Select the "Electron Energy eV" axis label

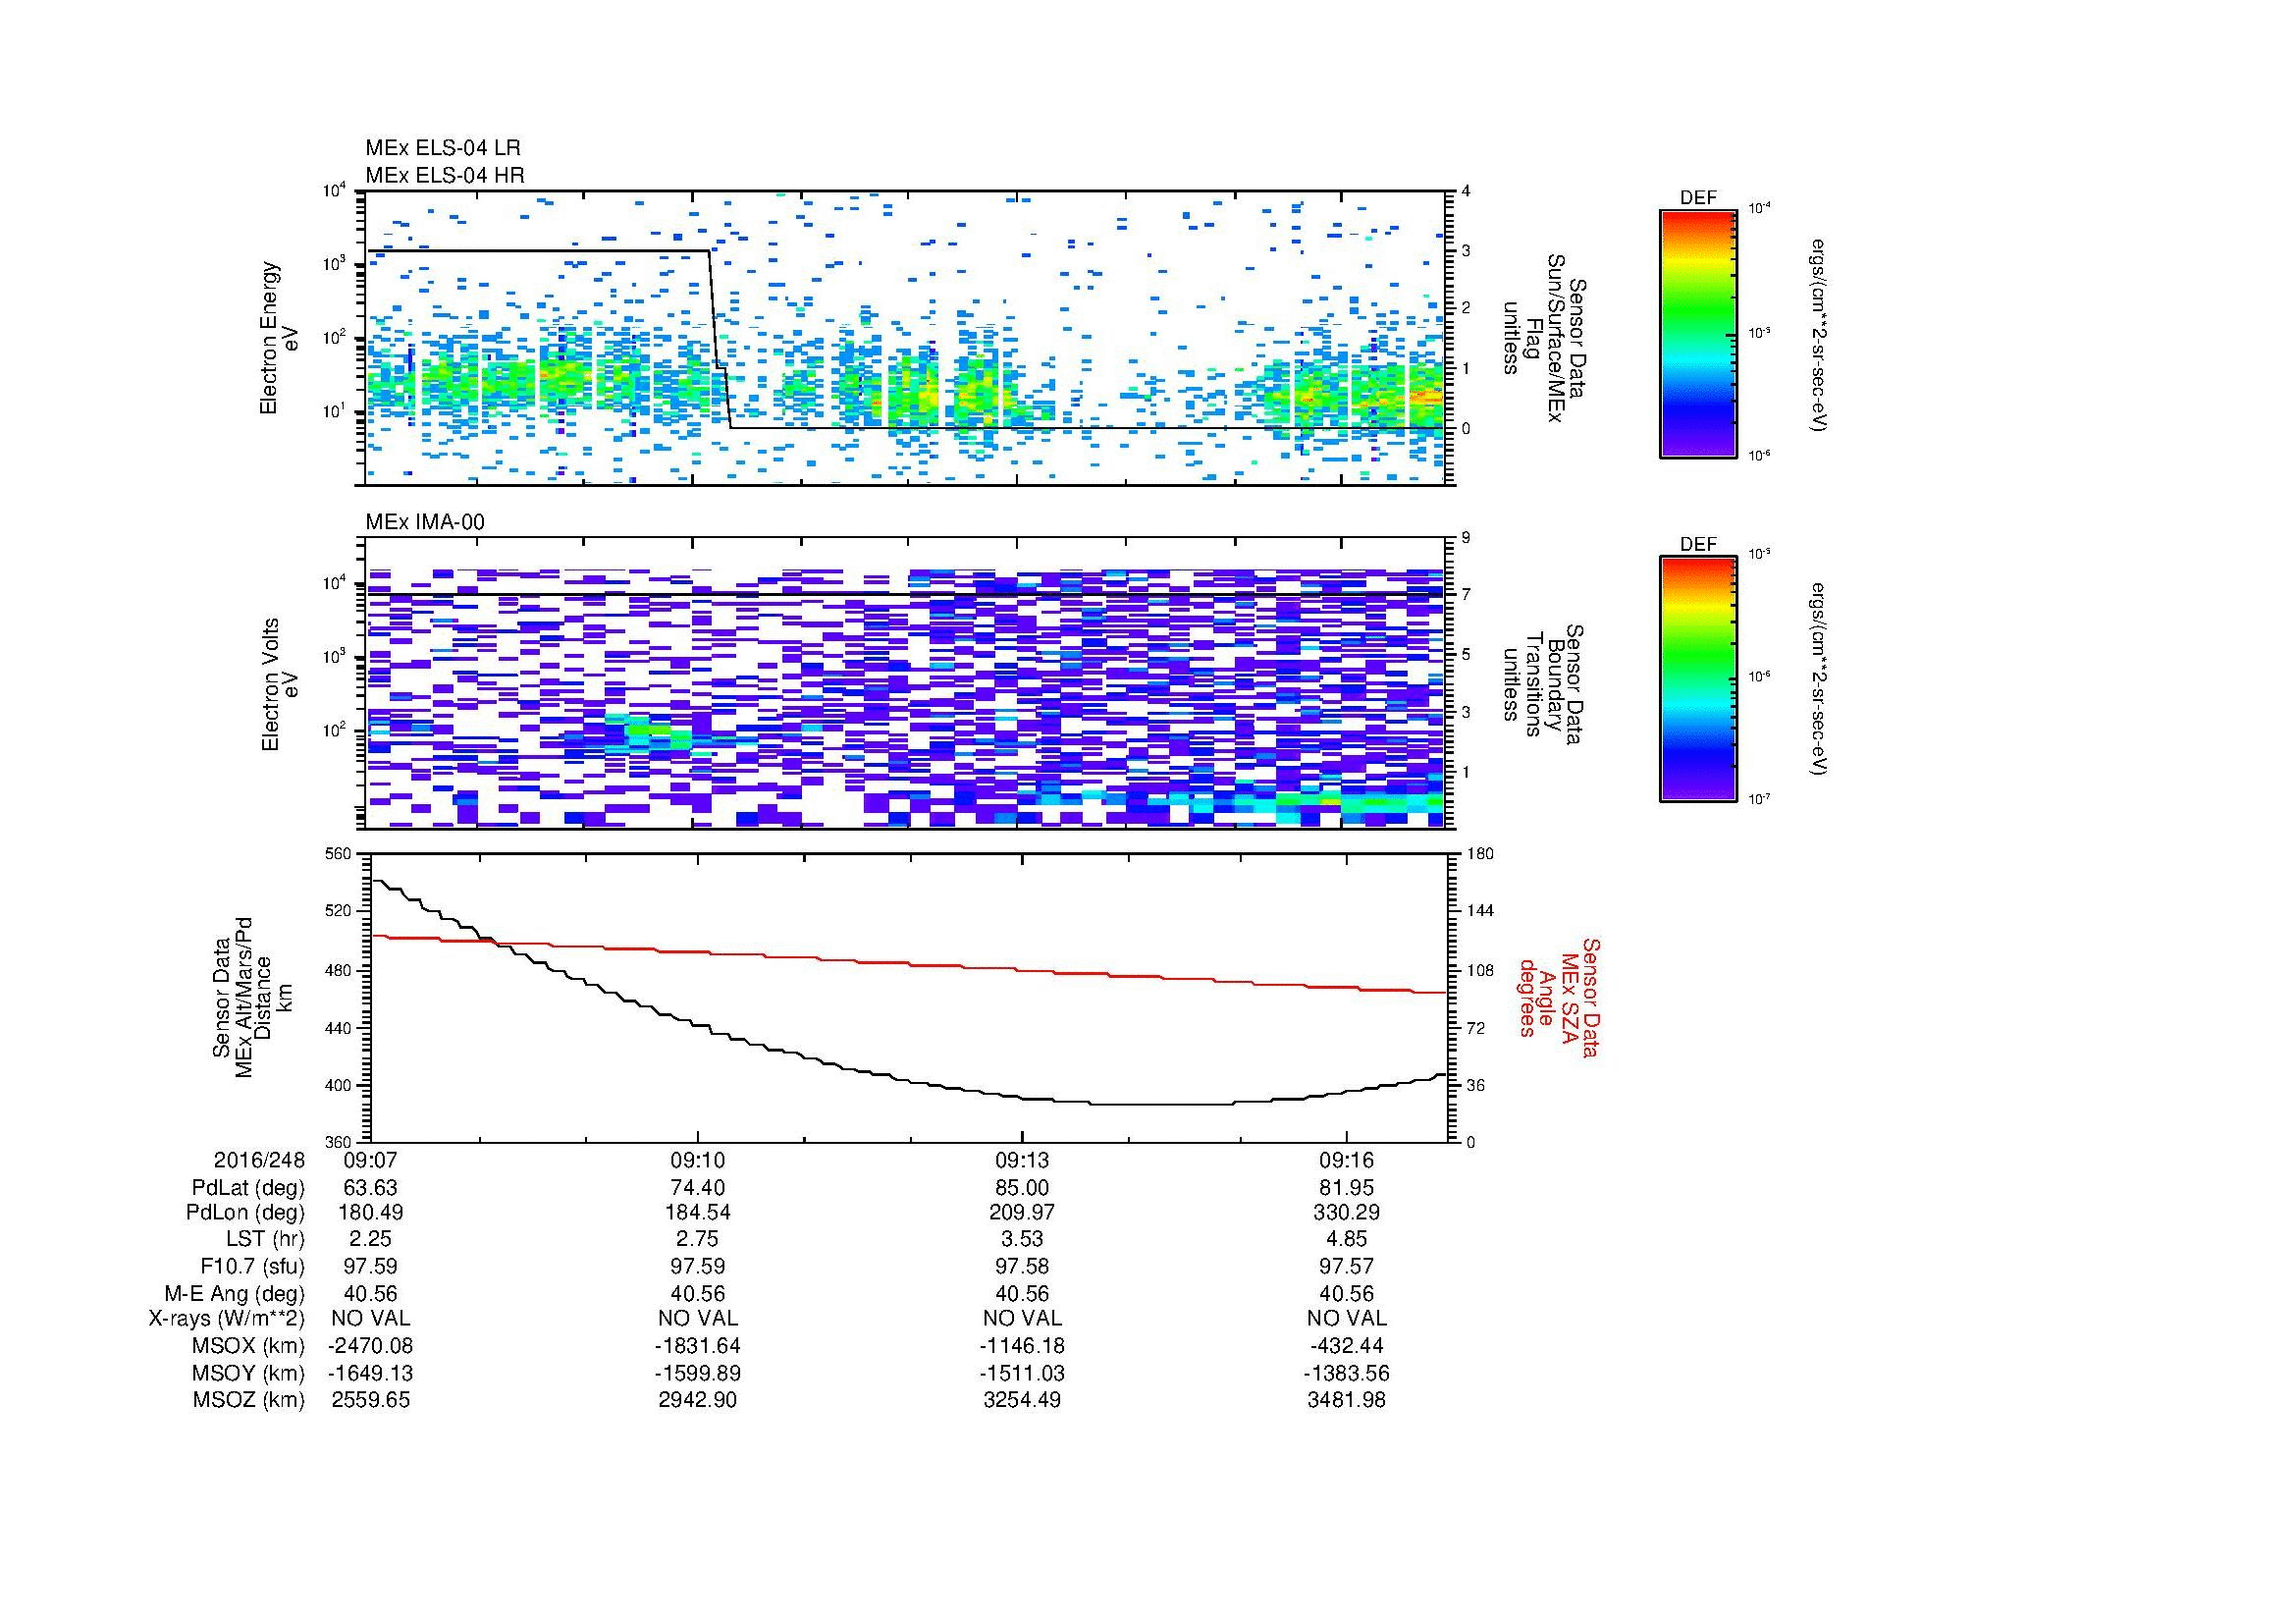(x=280, y=338)
